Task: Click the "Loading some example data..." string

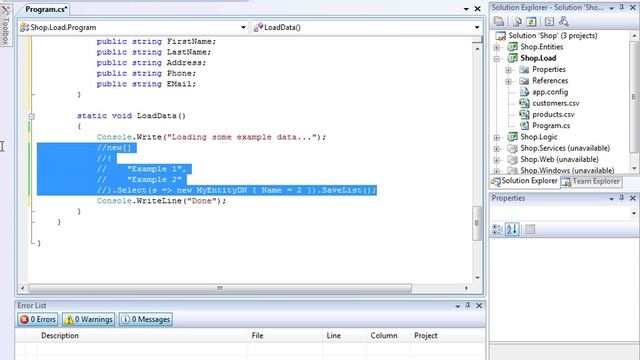Action: point(242,137)
